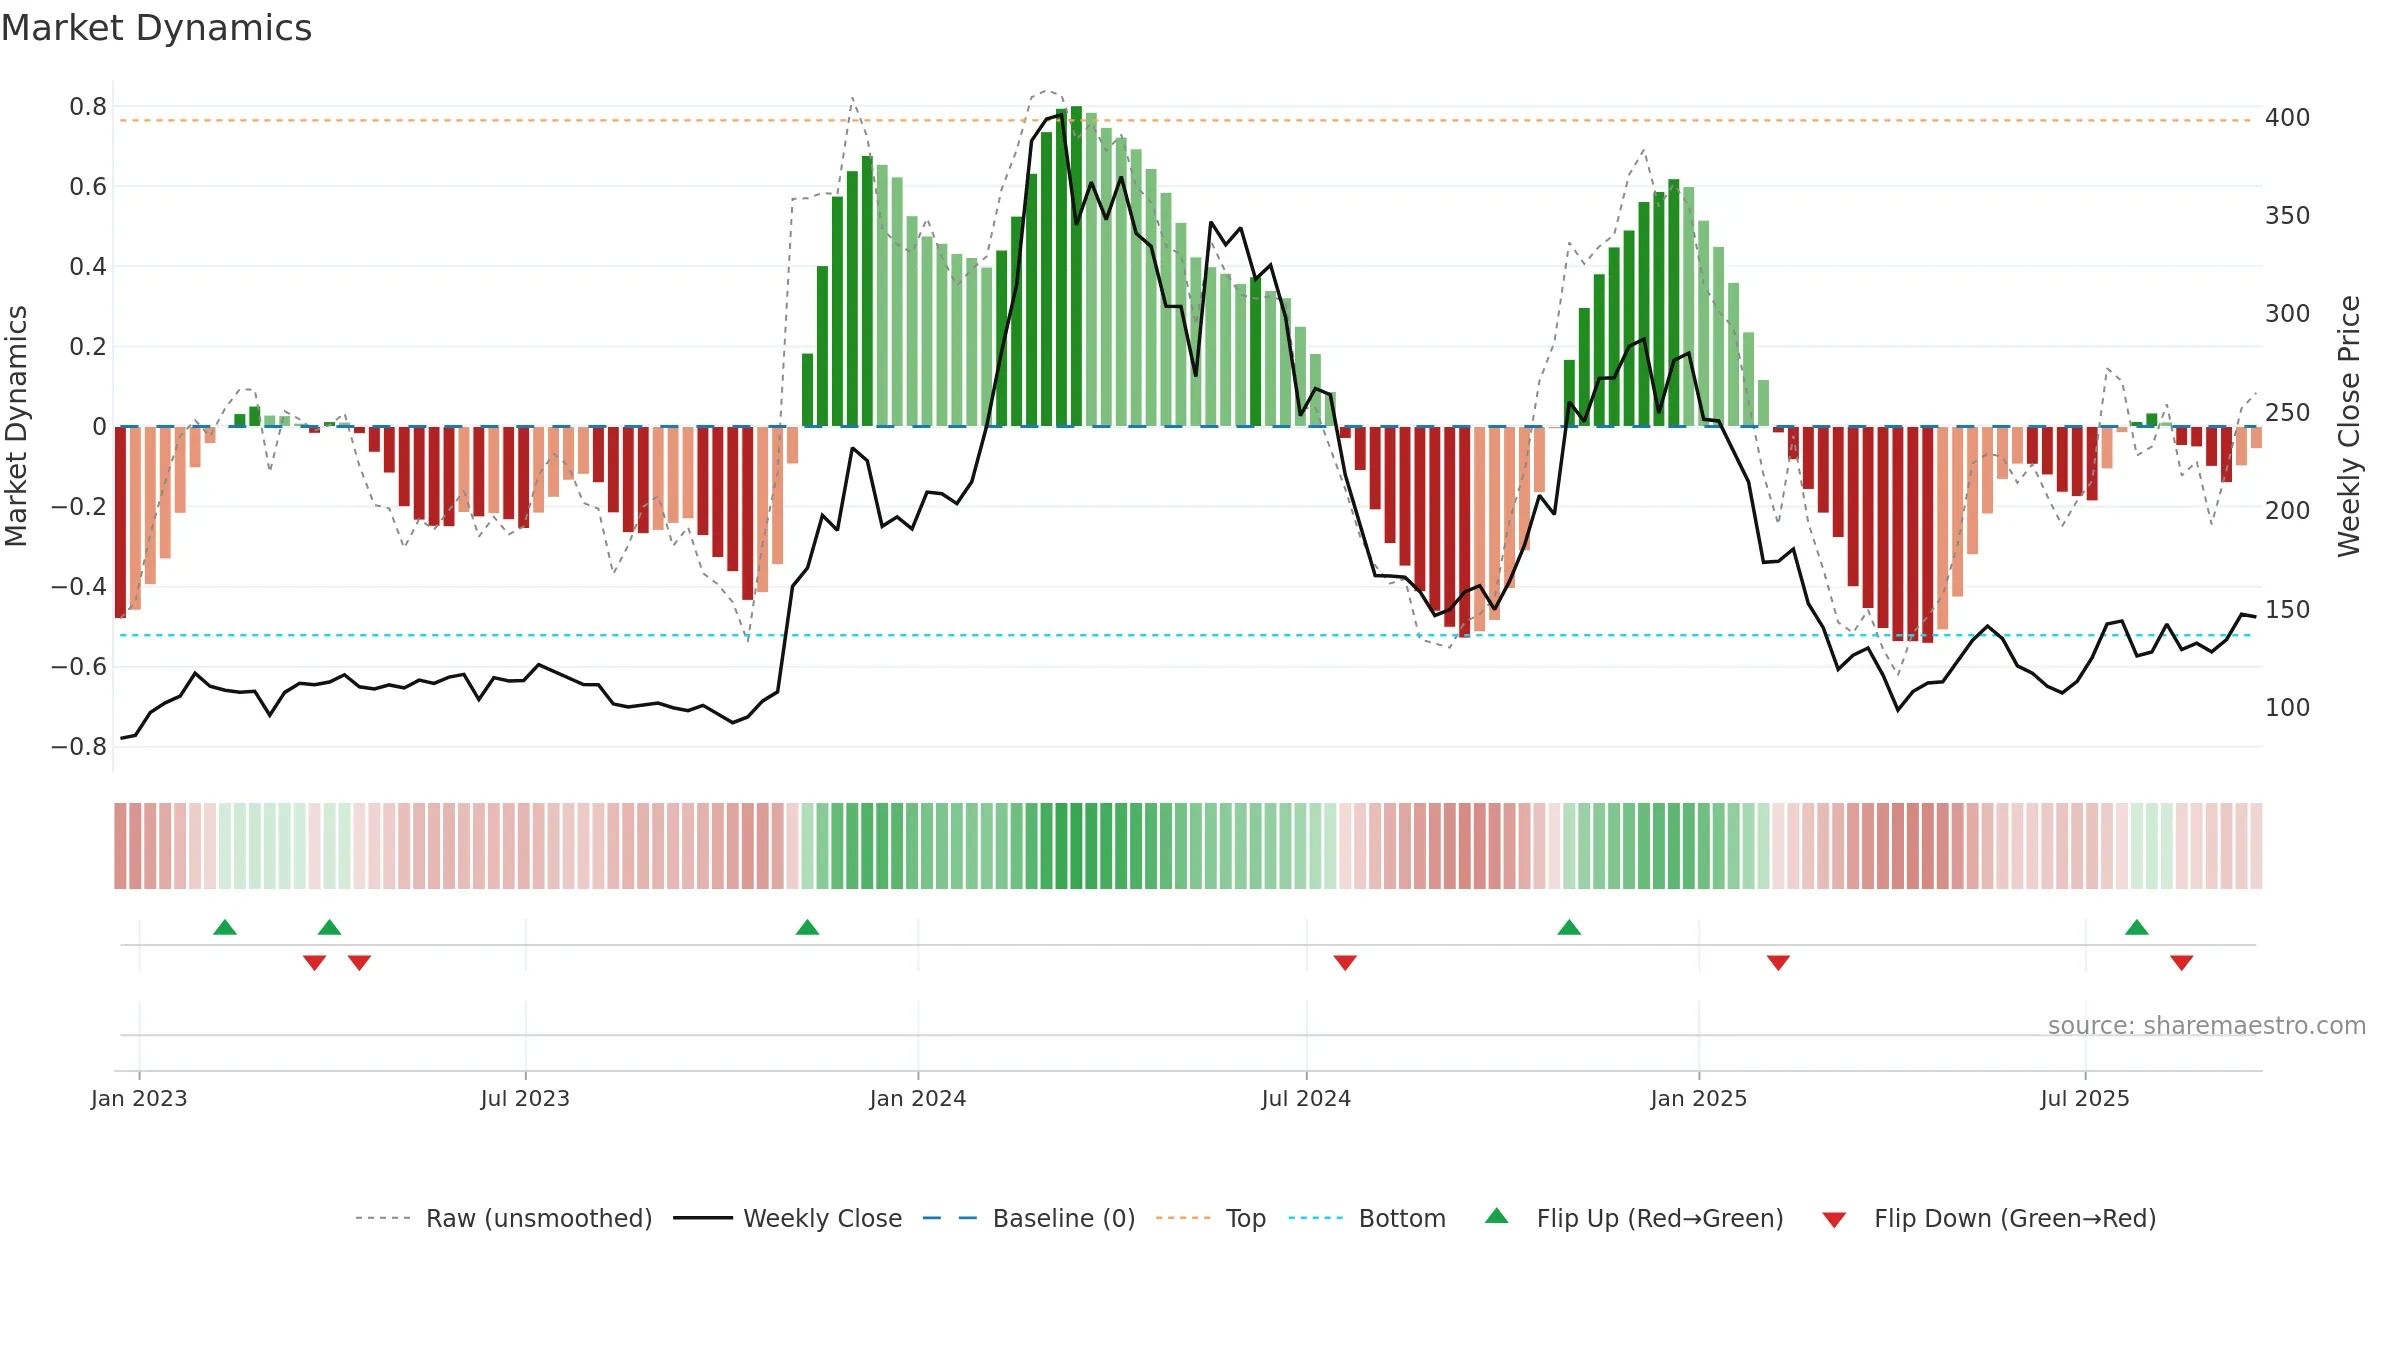The image size is (2400, 1350).
Task: Click the Jul 2025 x-axis label
Action: [x=2085, y=1098]
